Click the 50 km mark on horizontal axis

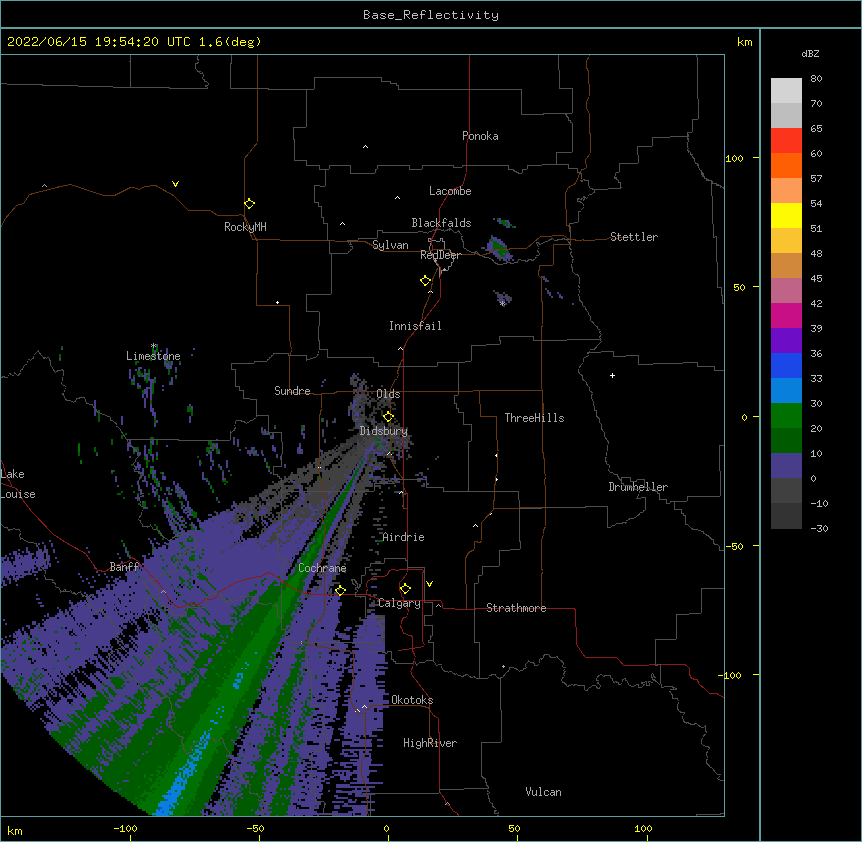[x=514, y=828]
